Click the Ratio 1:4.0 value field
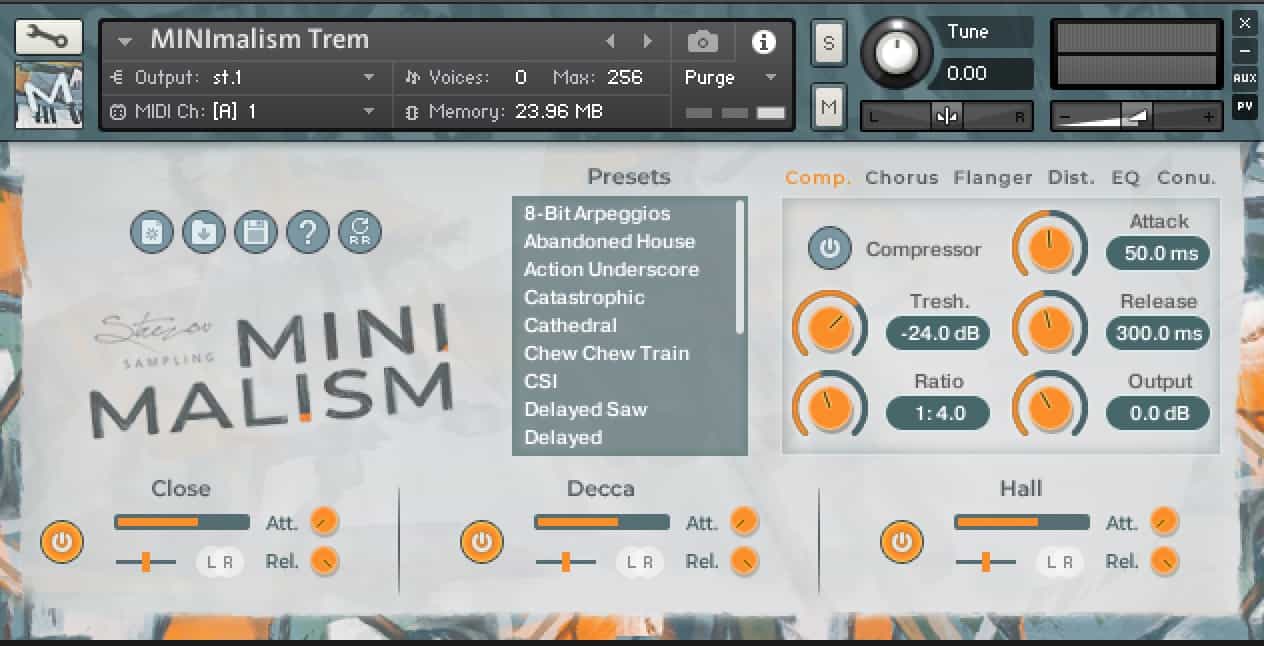Screen dimensions: 1264x646 click(938, 413)
